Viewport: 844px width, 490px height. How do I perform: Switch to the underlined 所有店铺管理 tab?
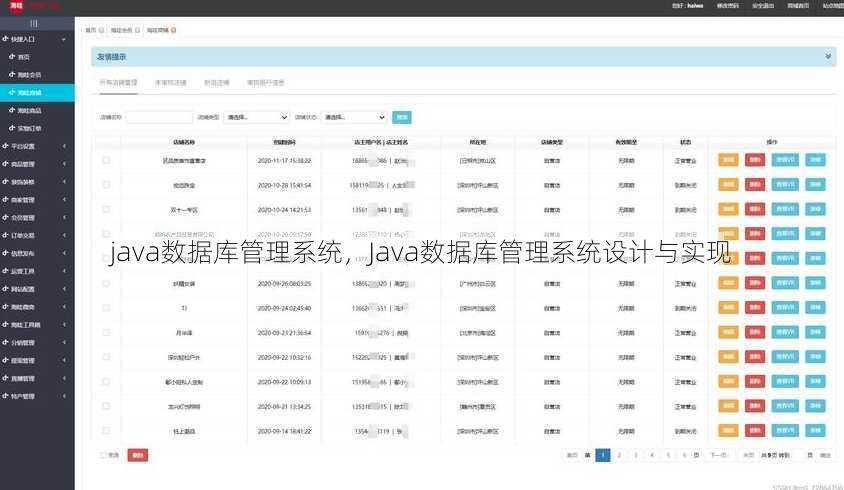(x=118, y=82)
